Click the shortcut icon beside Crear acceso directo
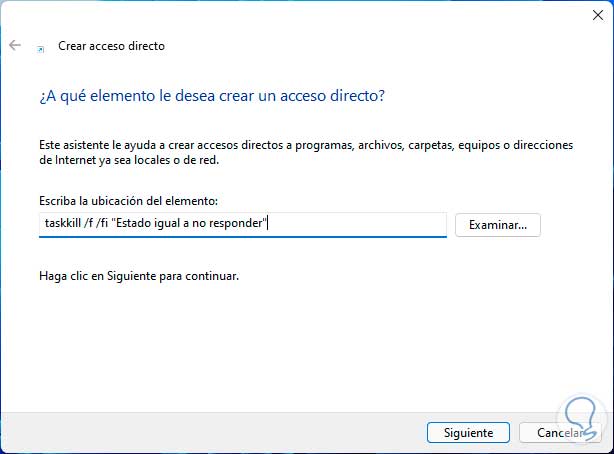This screenshot has height=454, width=614. point(41,47)
